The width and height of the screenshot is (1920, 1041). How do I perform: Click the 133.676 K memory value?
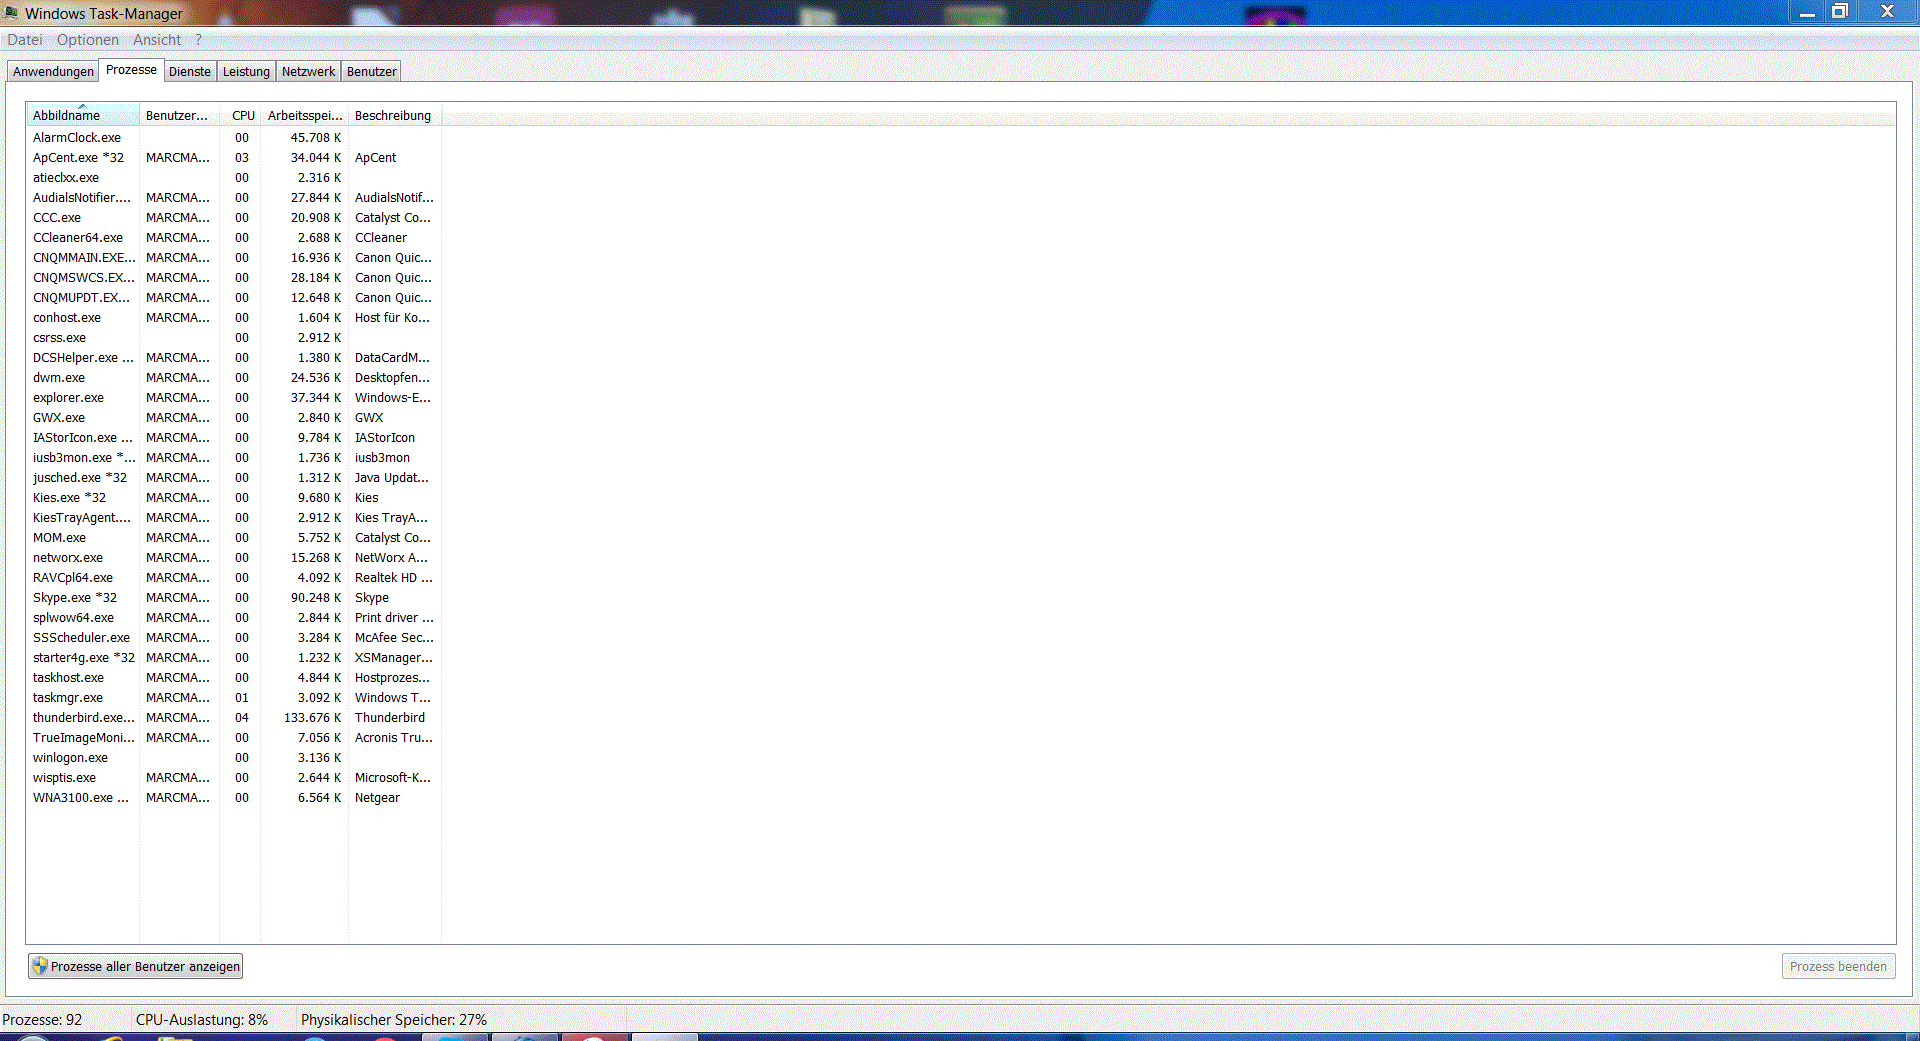[x=312, y=718]
